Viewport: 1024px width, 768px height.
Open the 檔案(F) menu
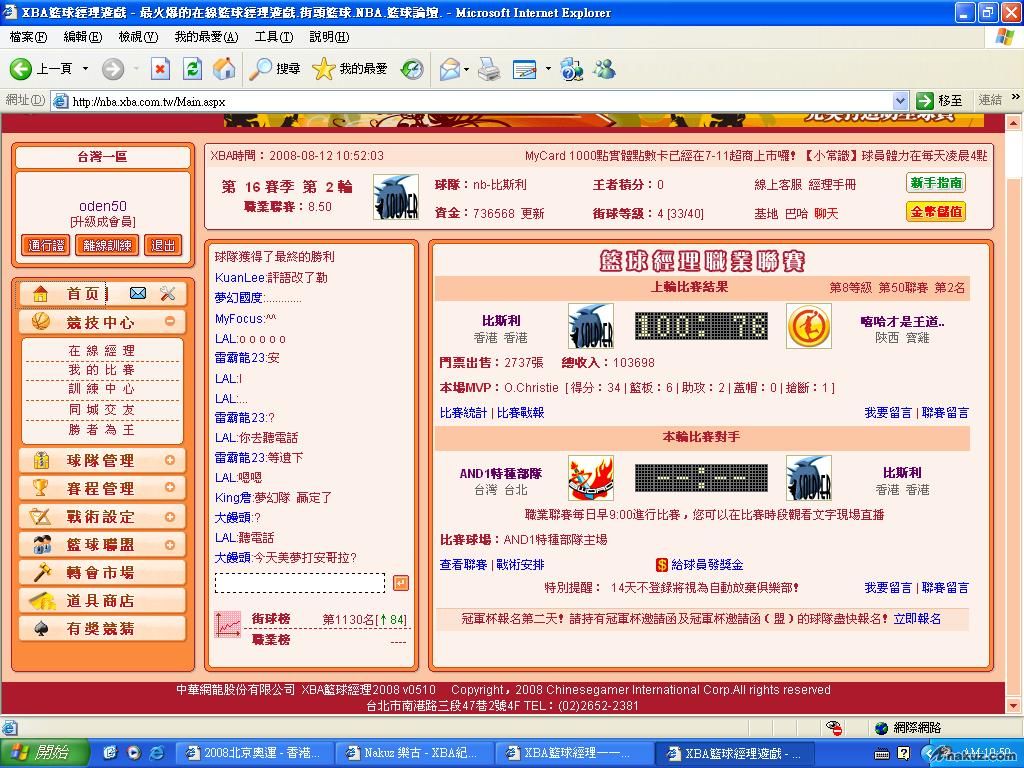(28, 37)
